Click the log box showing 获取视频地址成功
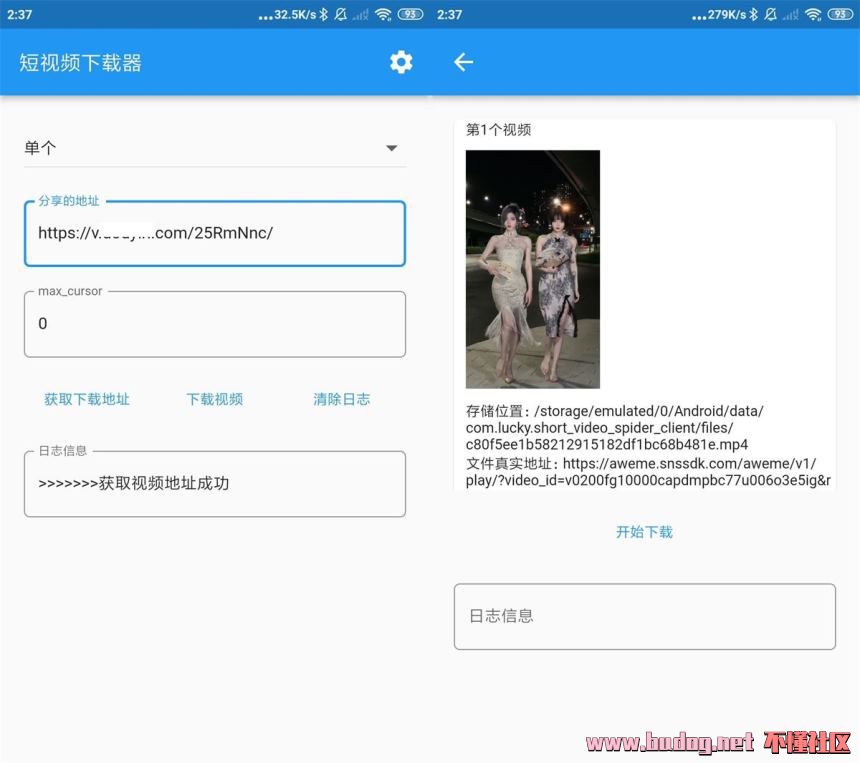Screen dimensions: 860x763 (214, 484)
